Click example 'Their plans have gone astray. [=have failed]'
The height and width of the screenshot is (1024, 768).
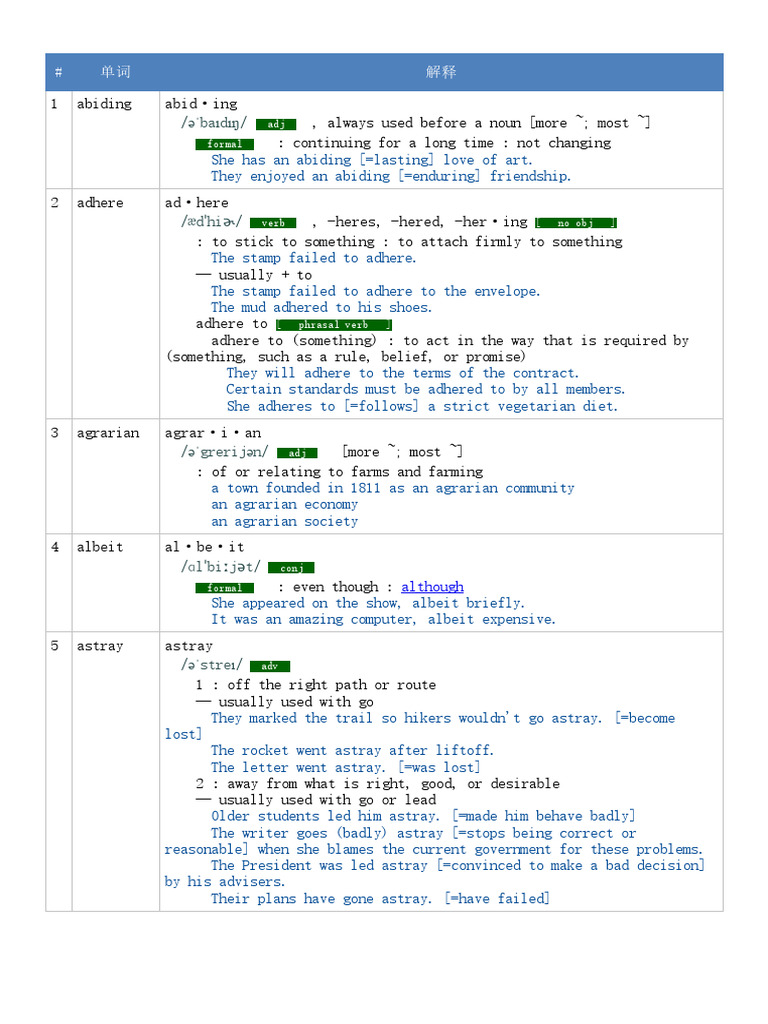point(380,899)
